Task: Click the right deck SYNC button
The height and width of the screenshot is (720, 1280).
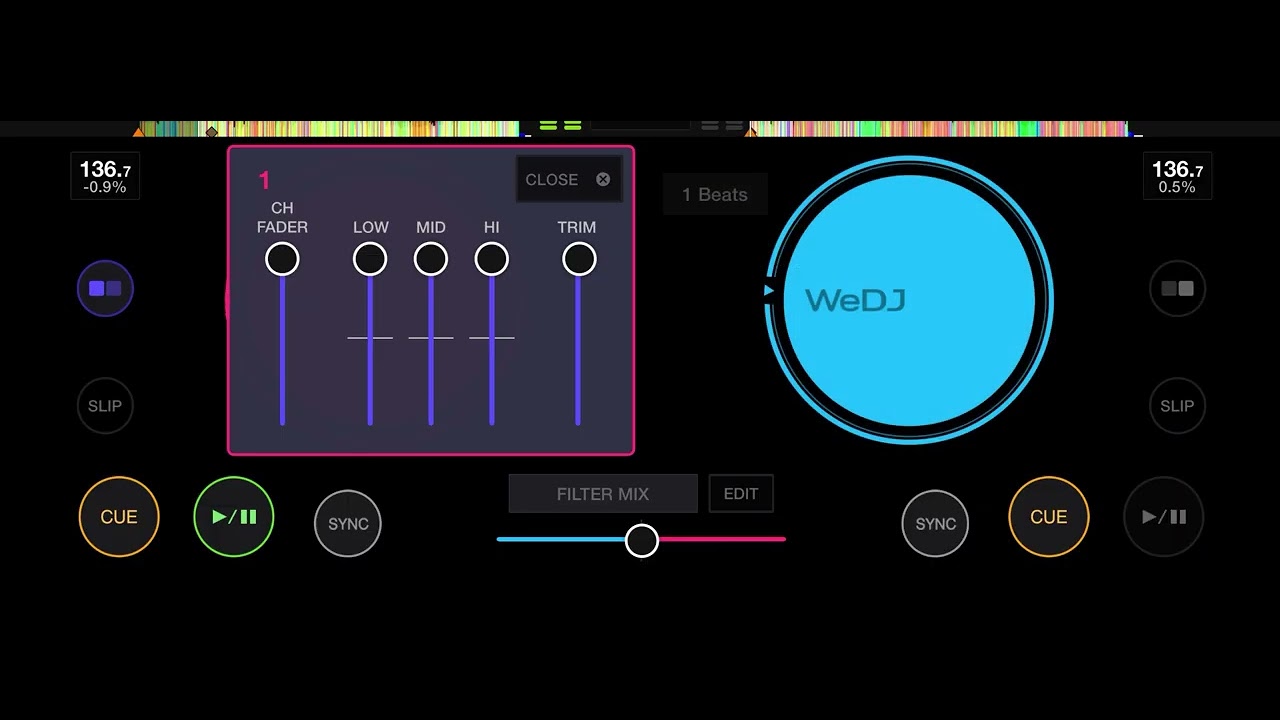Action: coord(936,523)
